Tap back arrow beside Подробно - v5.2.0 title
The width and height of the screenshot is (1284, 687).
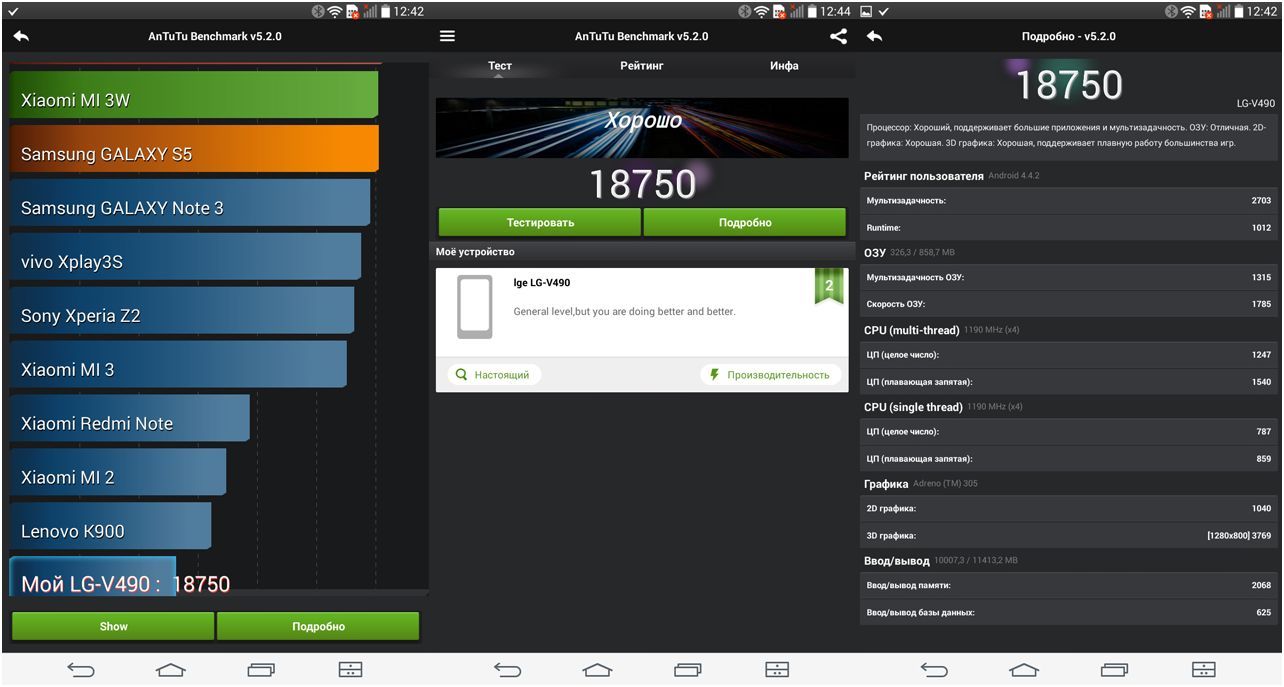pos(874,36)
